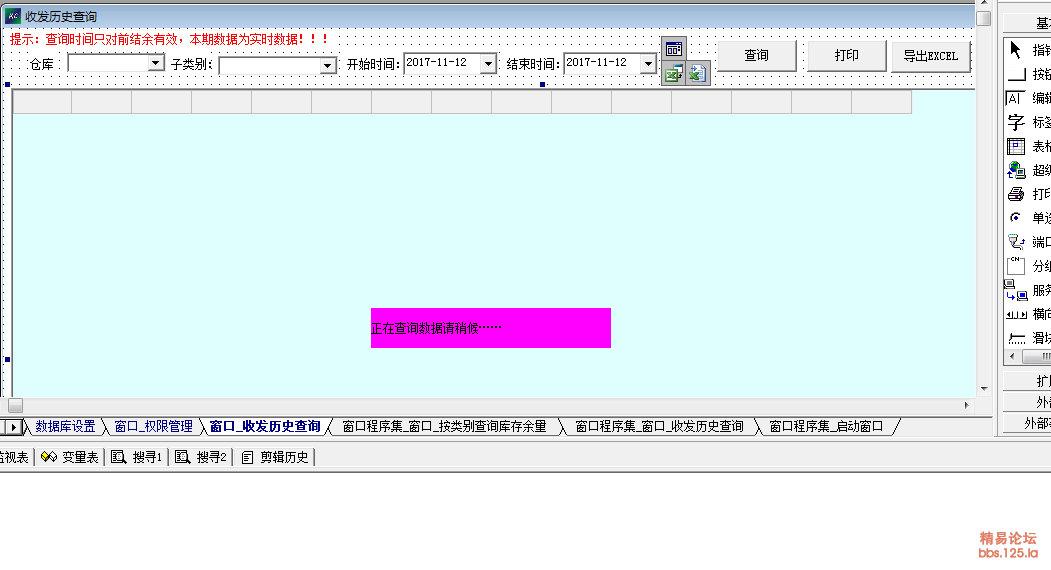Open the 数据库设置 tab
The width and height of the screenshot is (1051, 570).
[x=65, y=427]
